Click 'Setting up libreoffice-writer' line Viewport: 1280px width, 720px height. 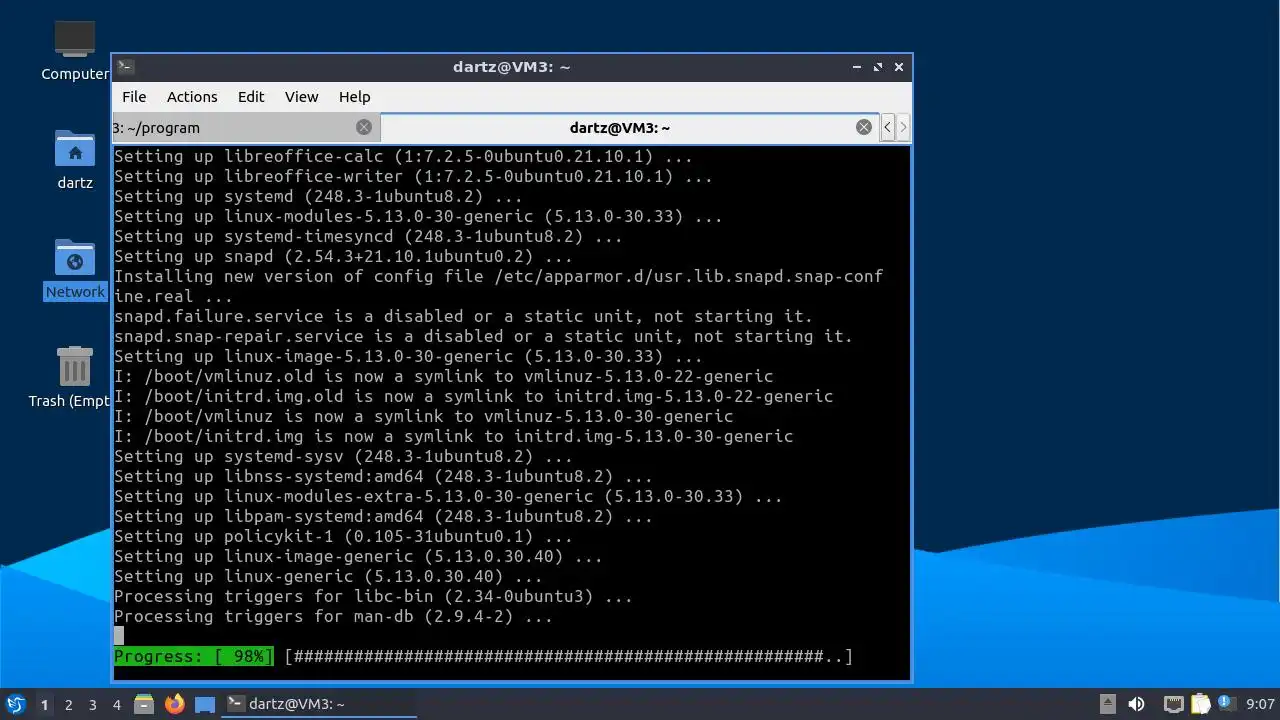(x=413, y=176)
